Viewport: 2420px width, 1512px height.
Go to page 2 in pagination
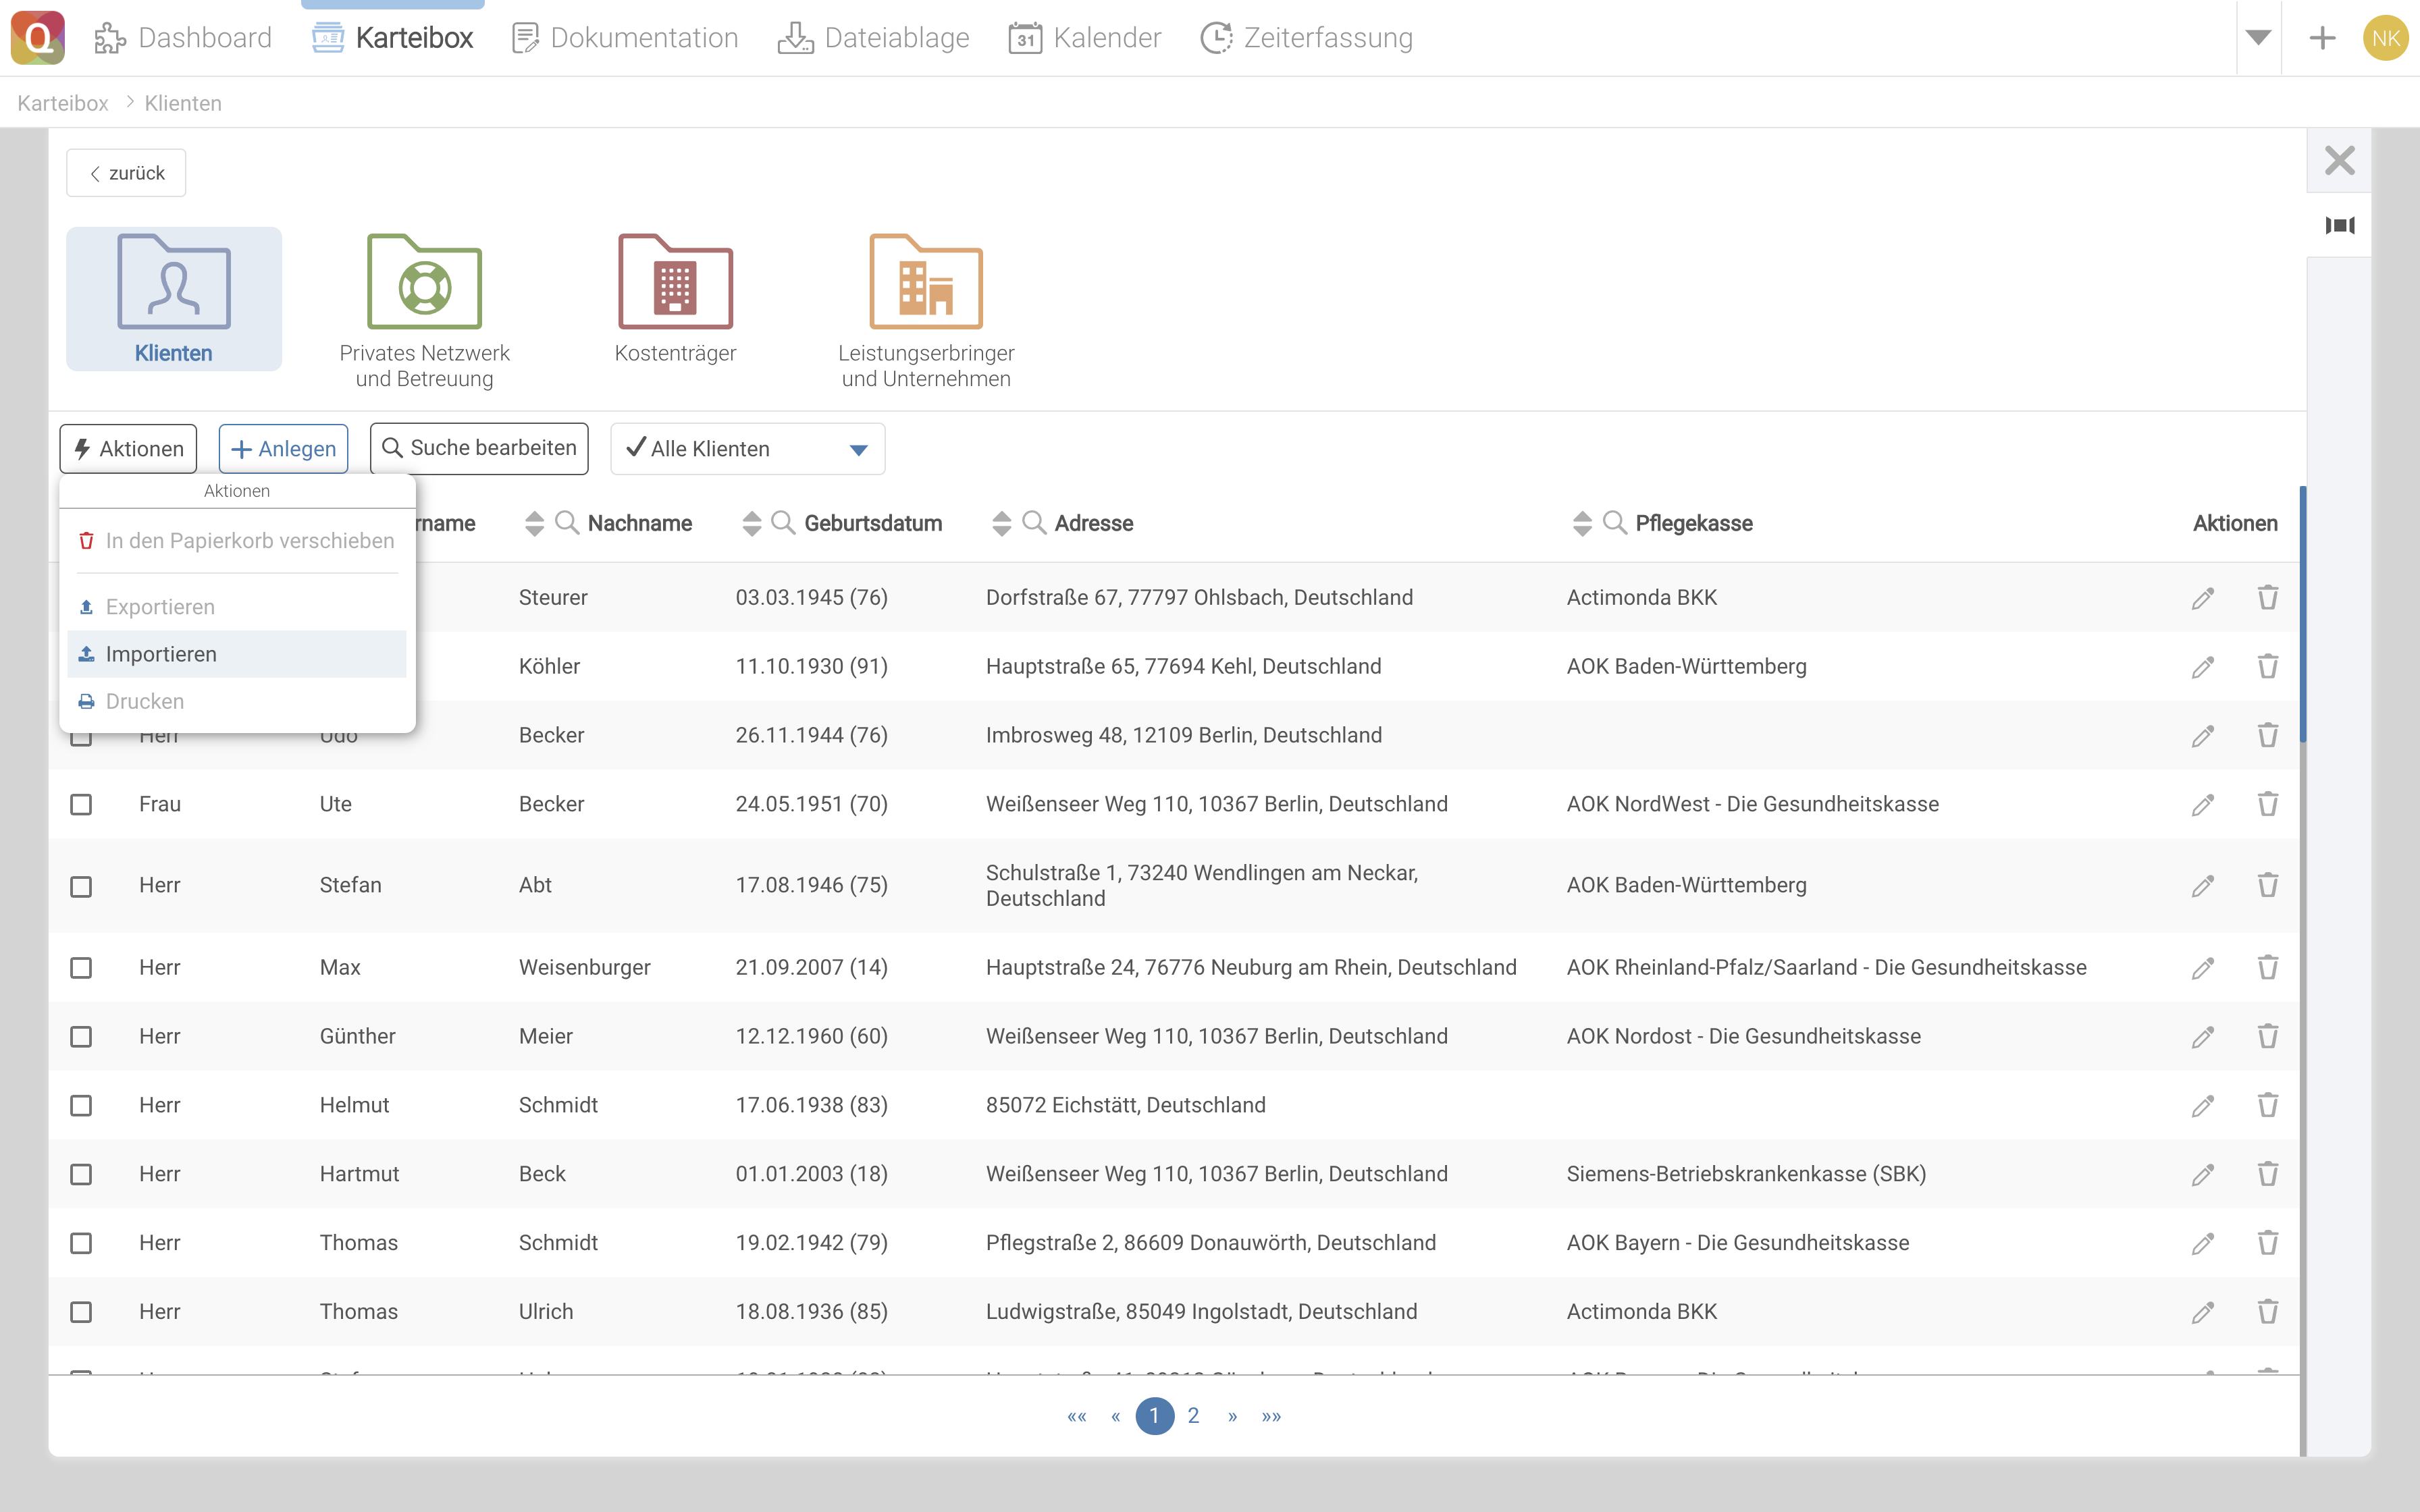[1193, 1416]
